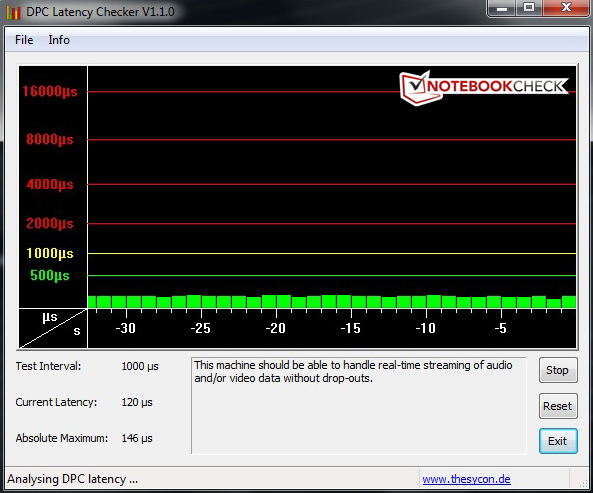This screenshot has width=593, height=493.
Task: Click the Notebookcheck logo in graph
Action: pos(484,87)
